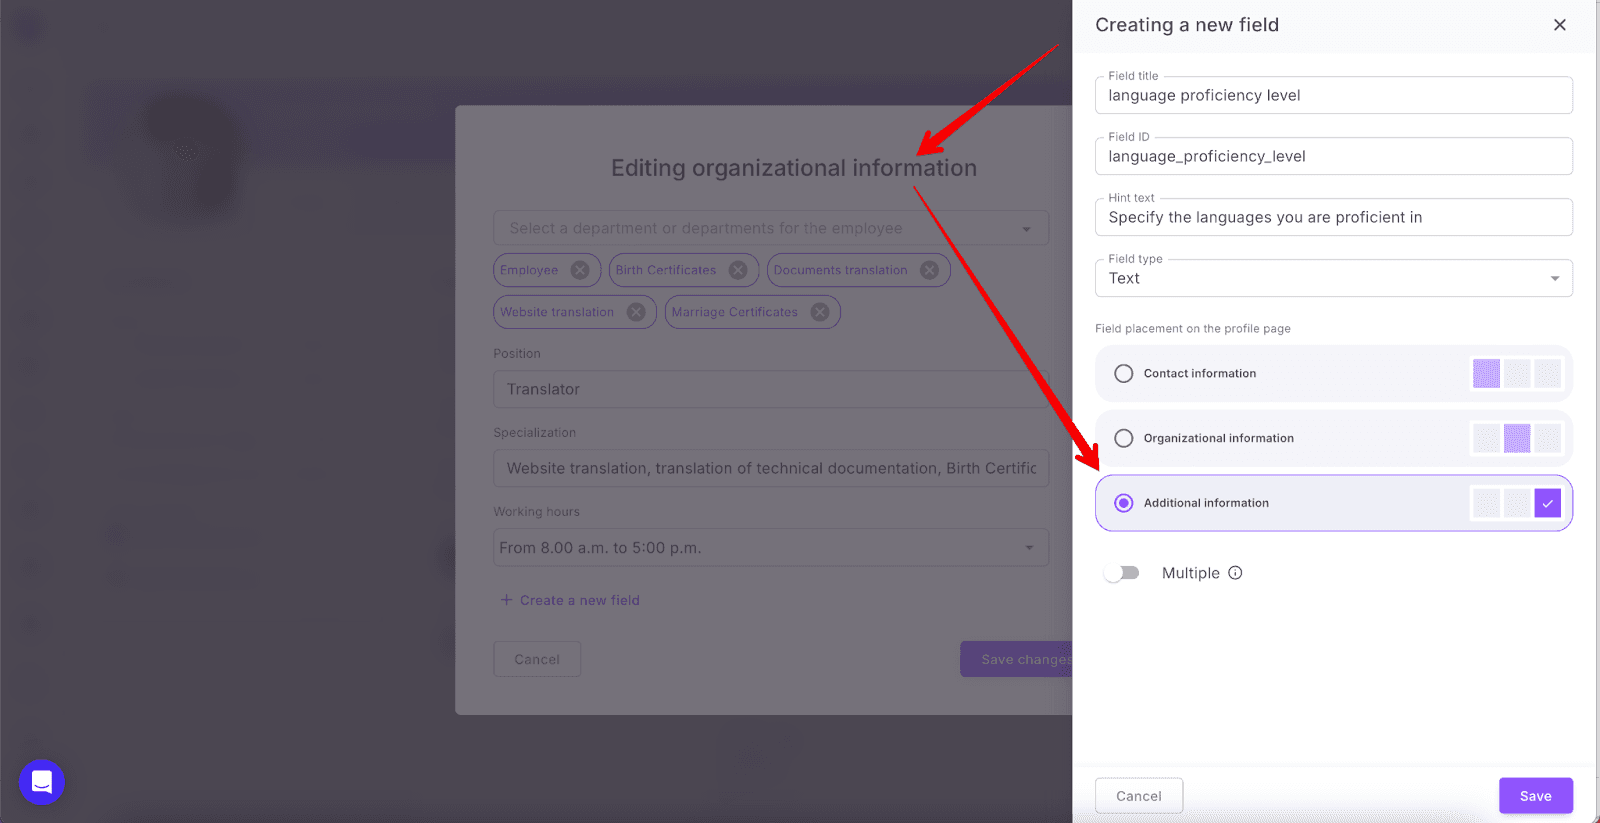This screenshot has height=823, width=1600.
Task: Open the Working hours dropdown
Action: click(1029, 548)
